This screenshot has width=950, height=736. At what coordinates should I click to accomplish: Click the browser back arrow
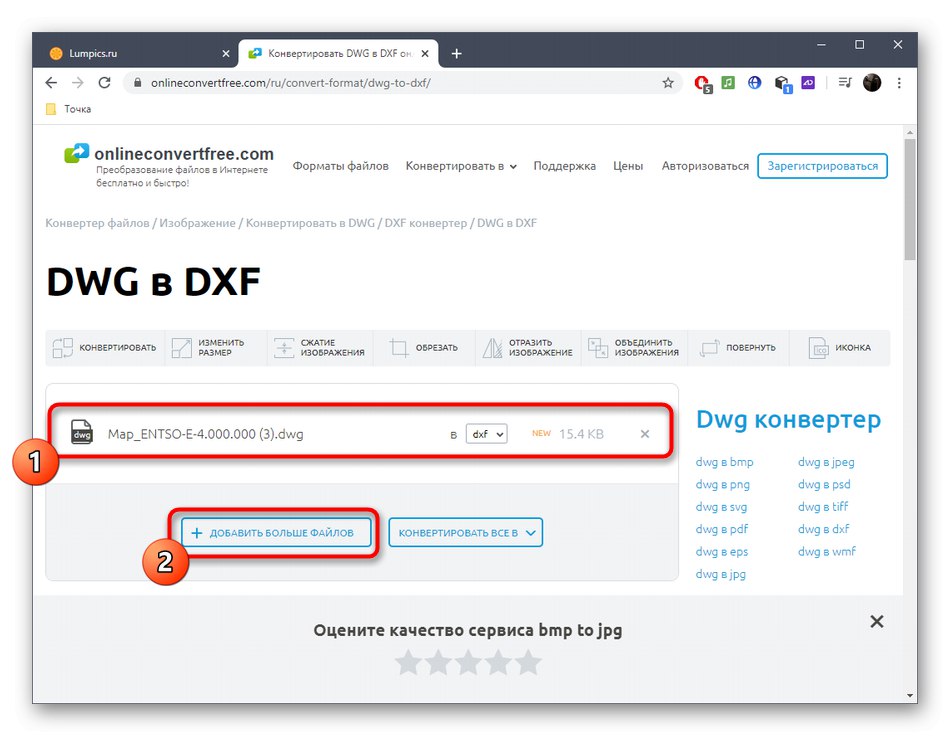pos(51,83)
